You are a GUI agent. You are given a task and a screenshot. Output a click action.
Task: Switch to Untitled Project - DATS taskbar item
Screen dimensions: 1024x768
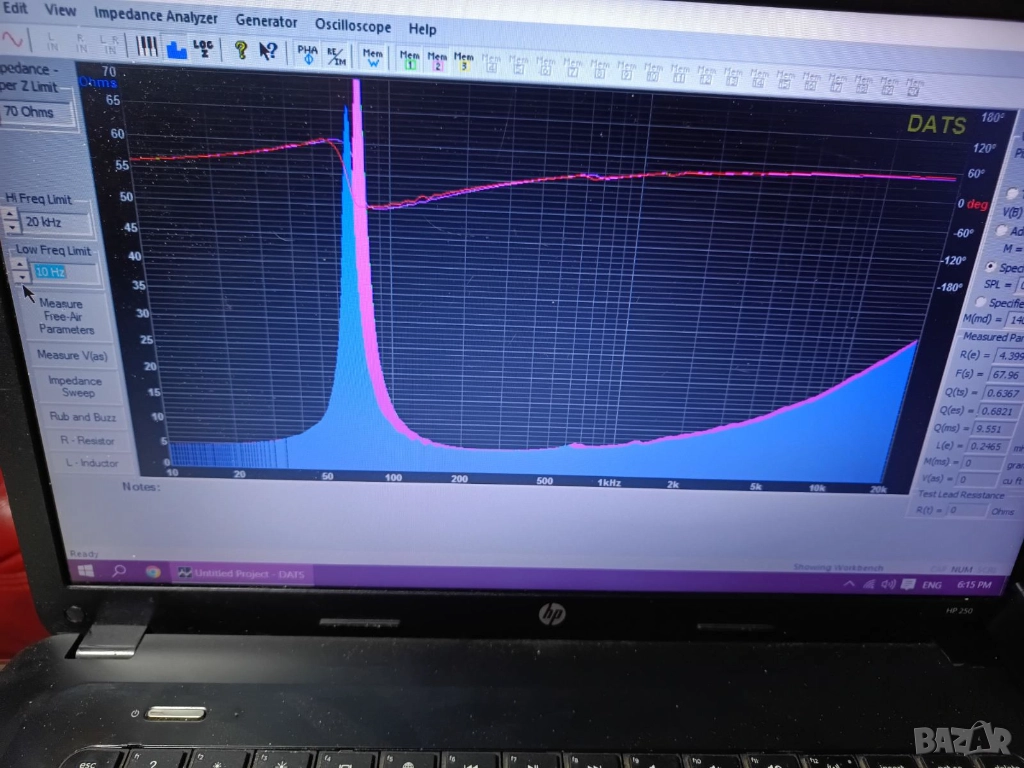click(242, 574)
